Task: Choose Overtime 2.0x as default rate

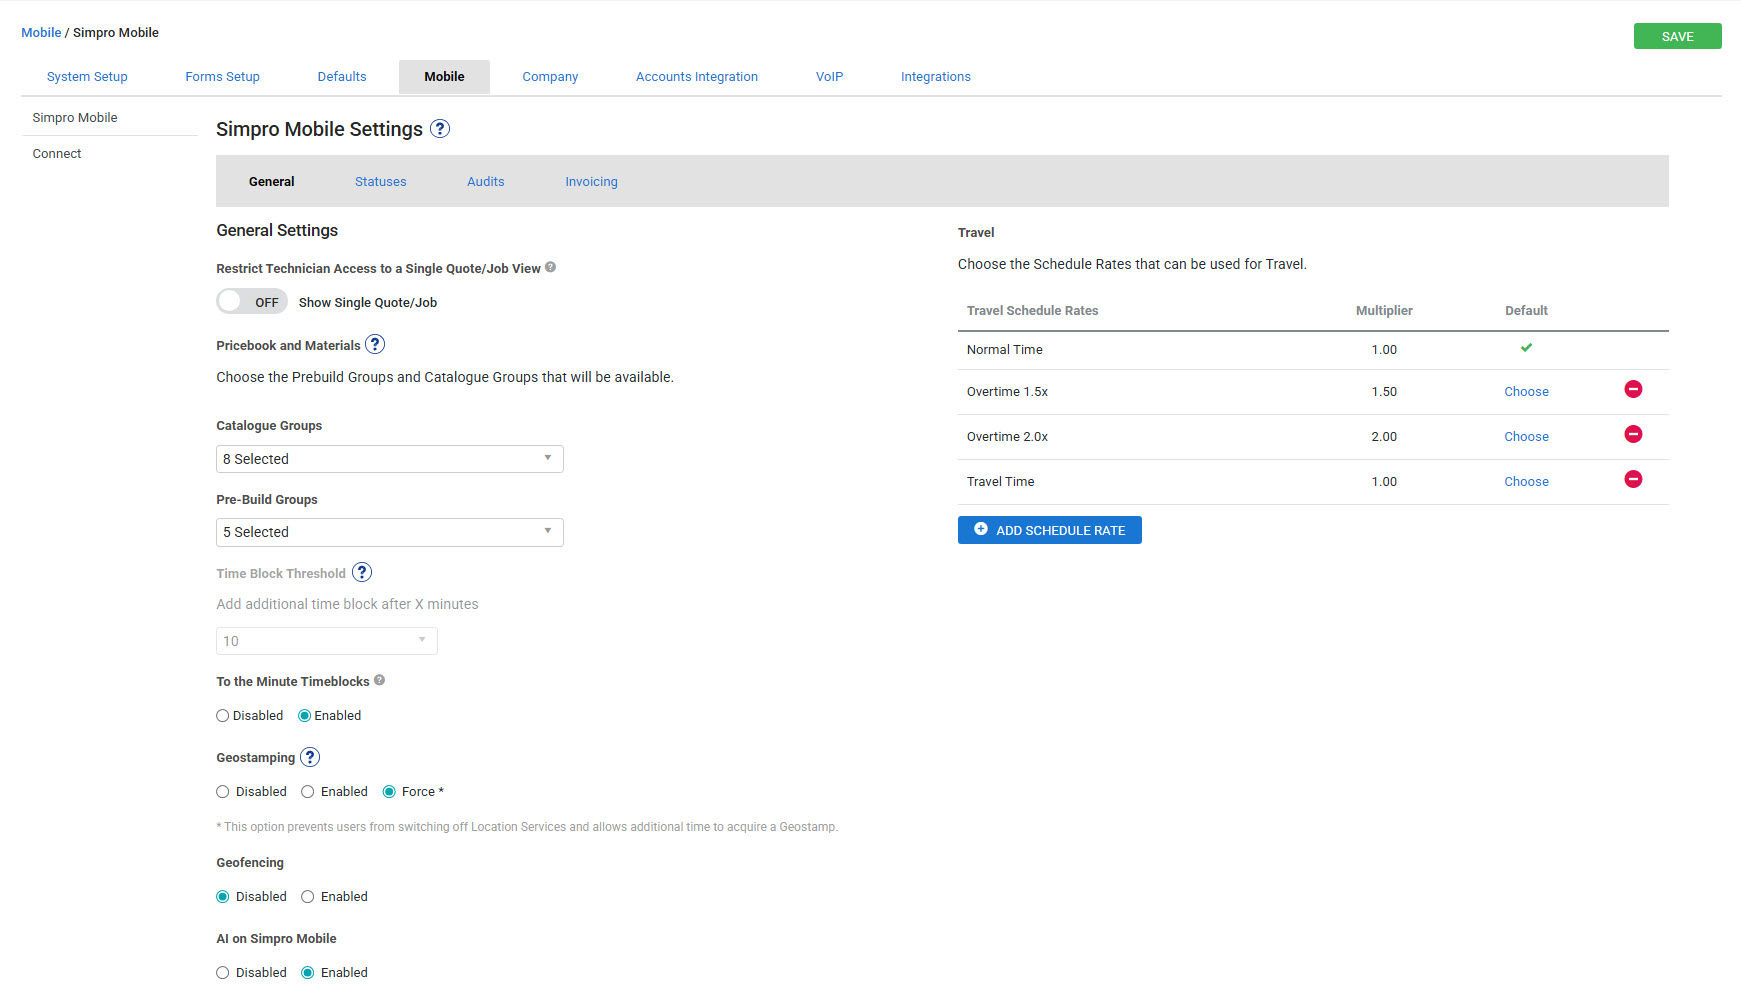Action: click(1526, 437)
